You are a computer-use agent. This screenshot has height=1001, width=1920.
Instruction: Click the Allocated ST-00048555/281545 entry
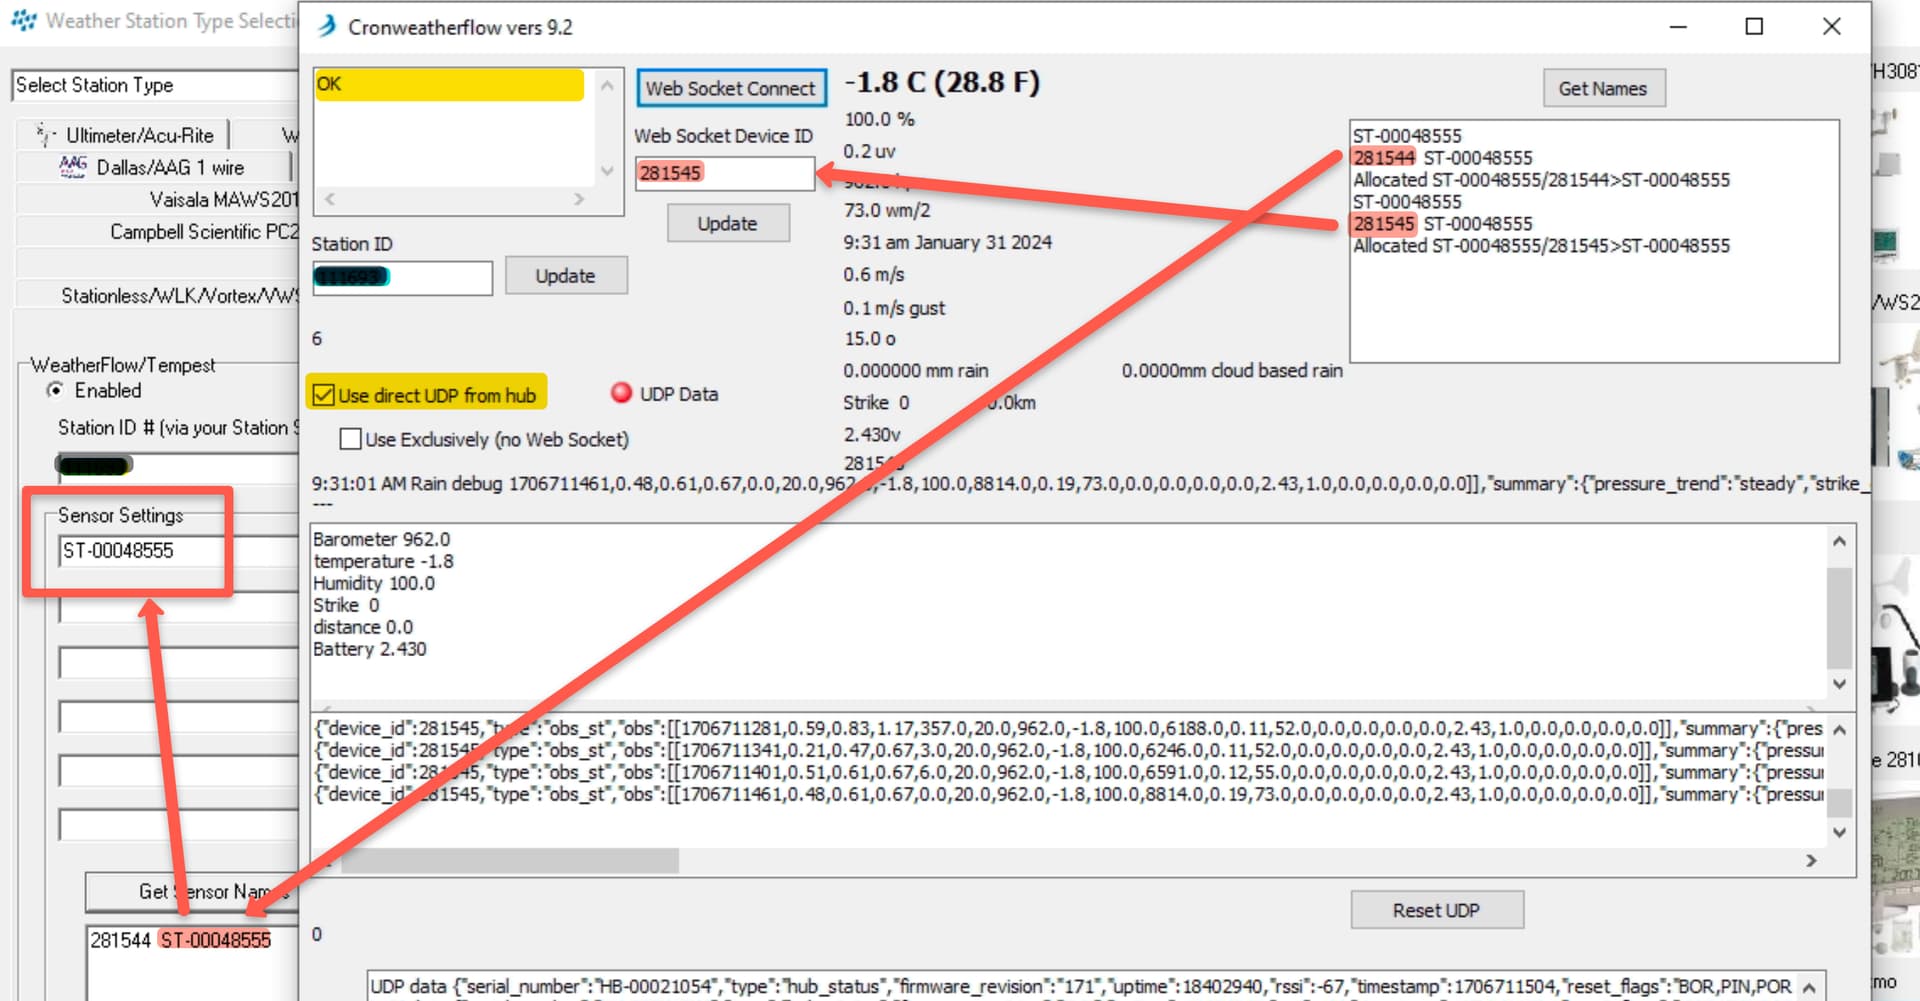(1541, 246)
